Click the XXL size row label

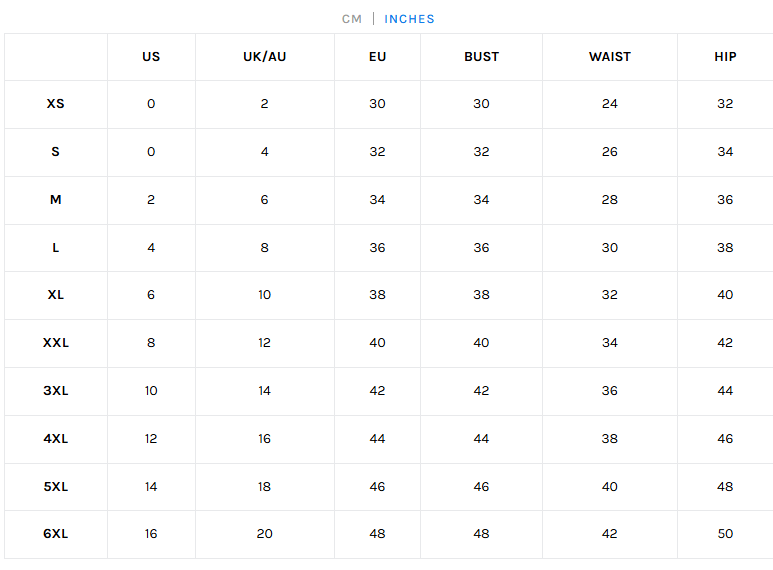pyautogui.click(x=55, y=343)
